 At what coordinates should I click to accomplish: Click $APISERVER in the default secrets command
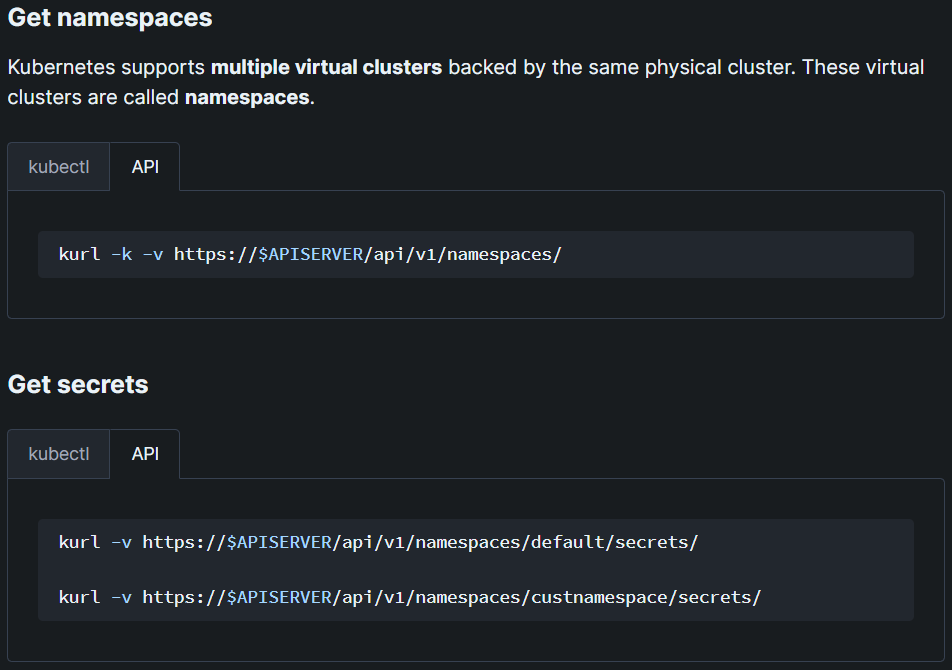coord(279,542)
